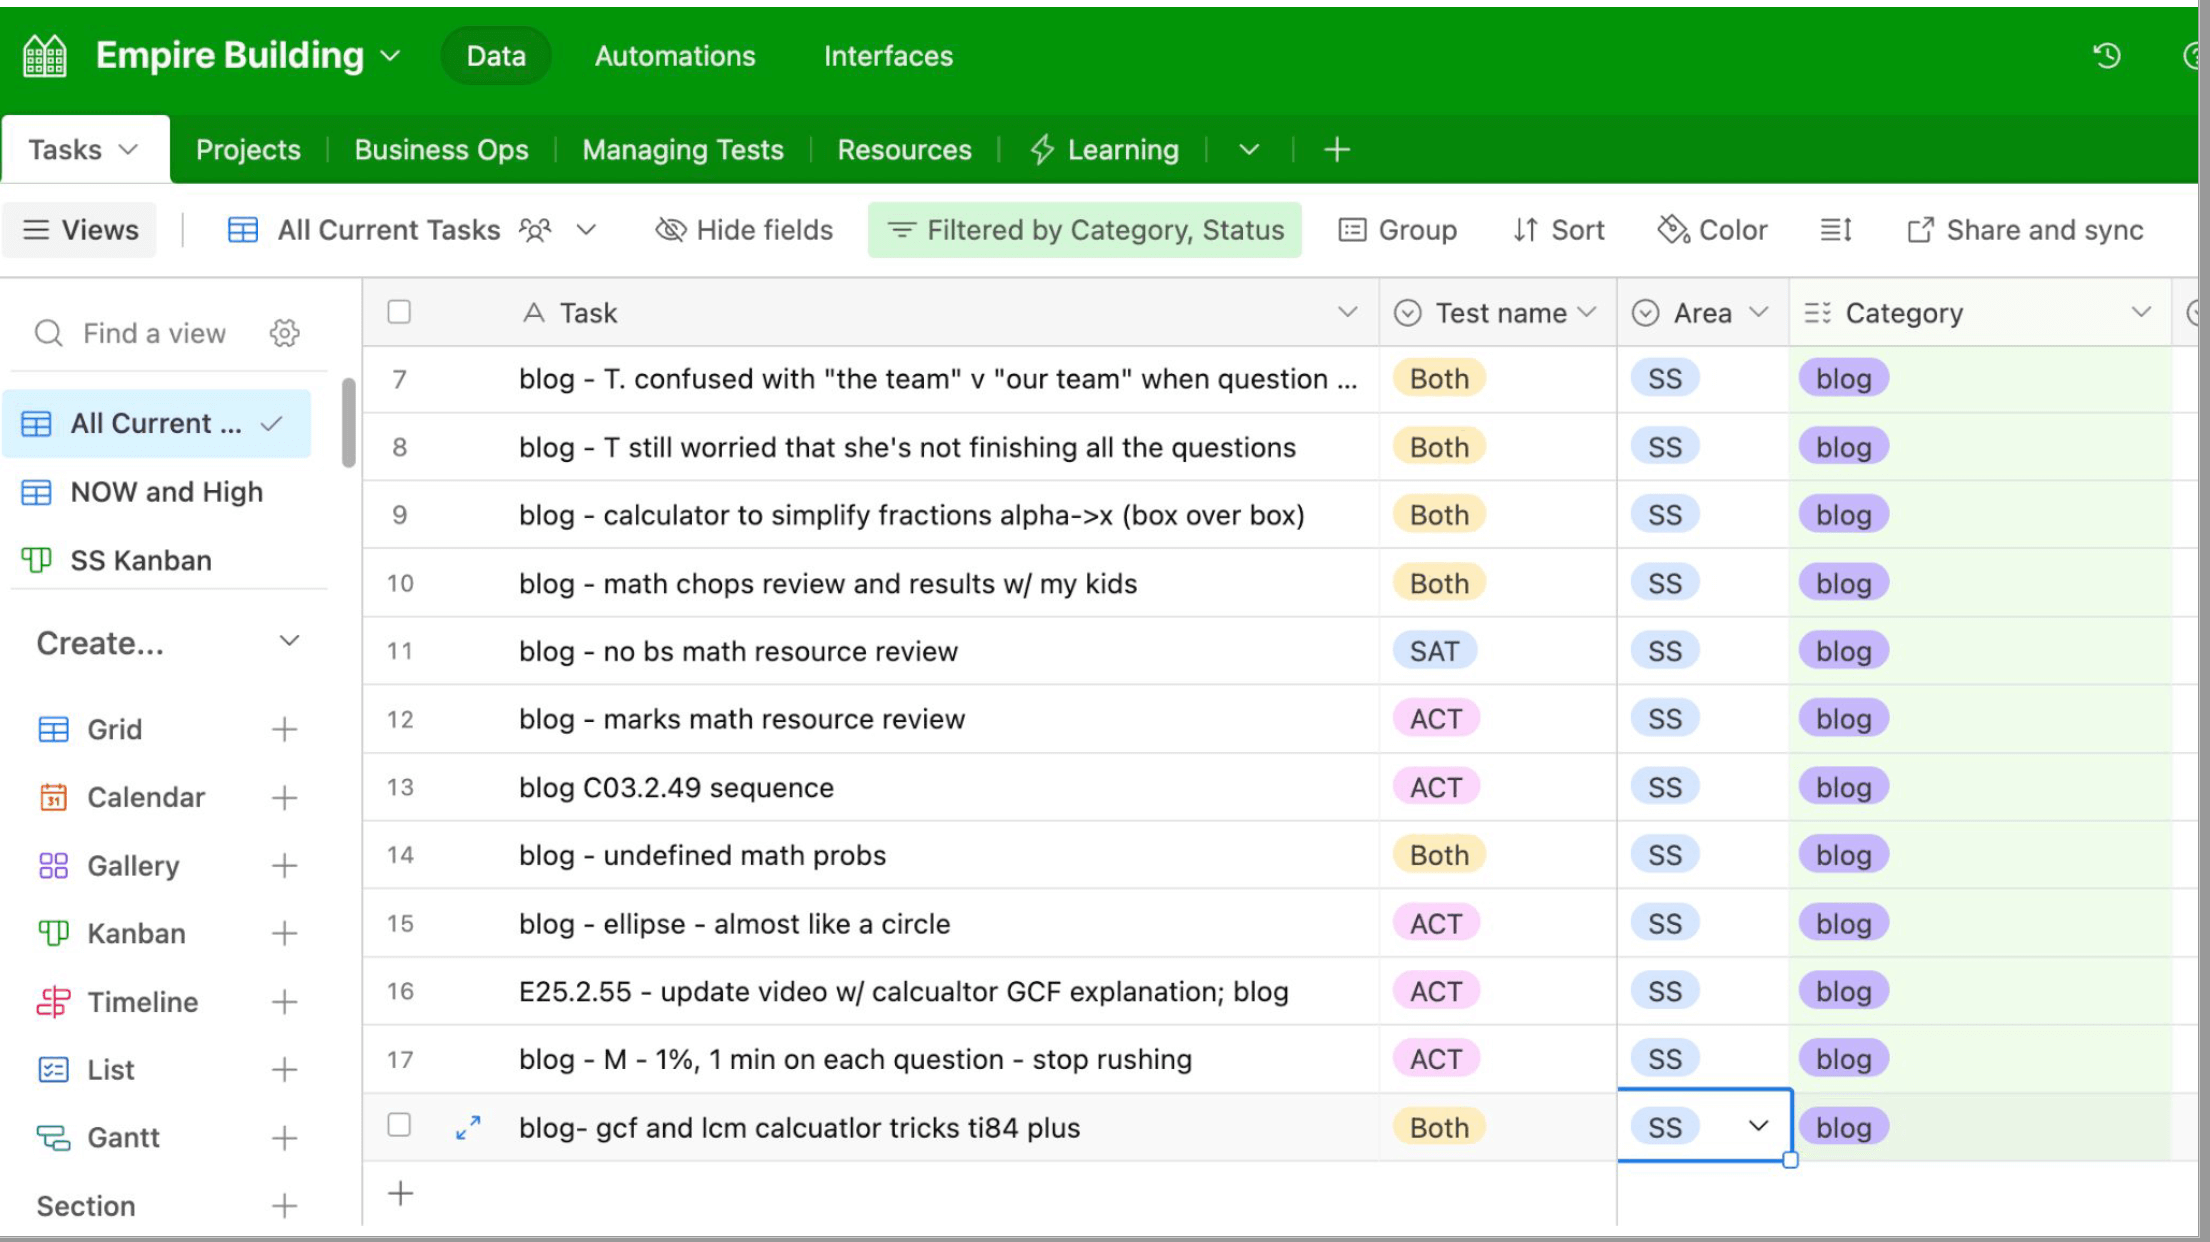Click the views list scrollbar
2210x1242 pixels.
[x=348, y=422]
